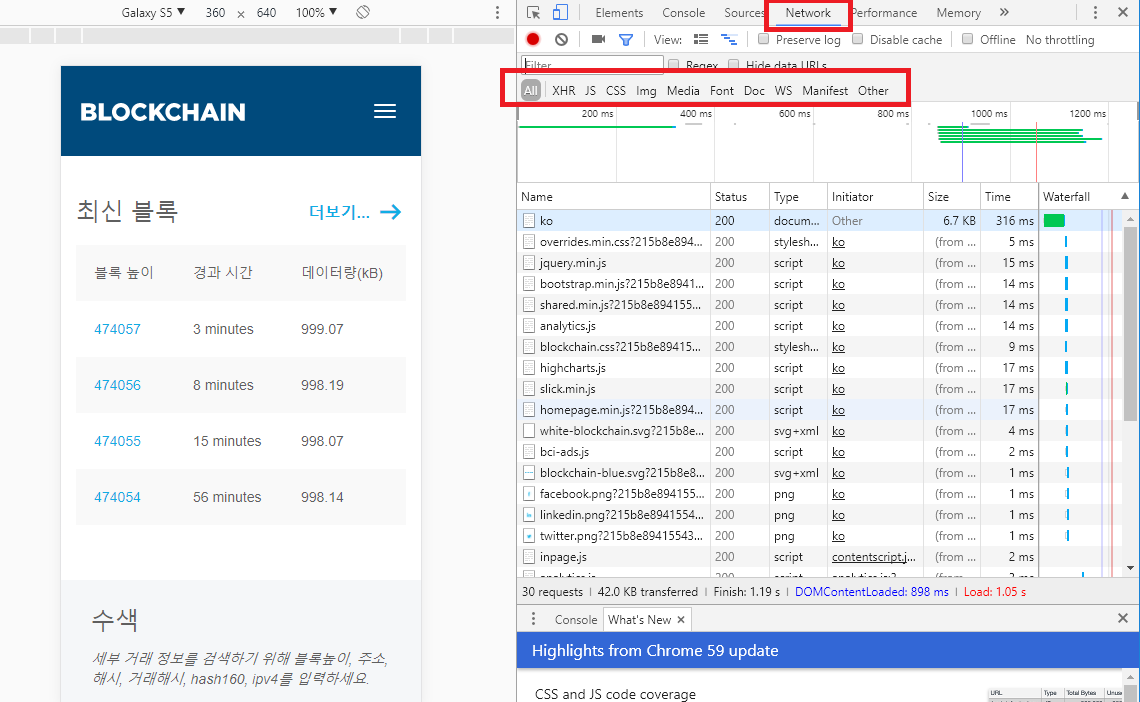
Task: Open the Console drawer tab
Action: pyautogui.click(x=576, y=618)
